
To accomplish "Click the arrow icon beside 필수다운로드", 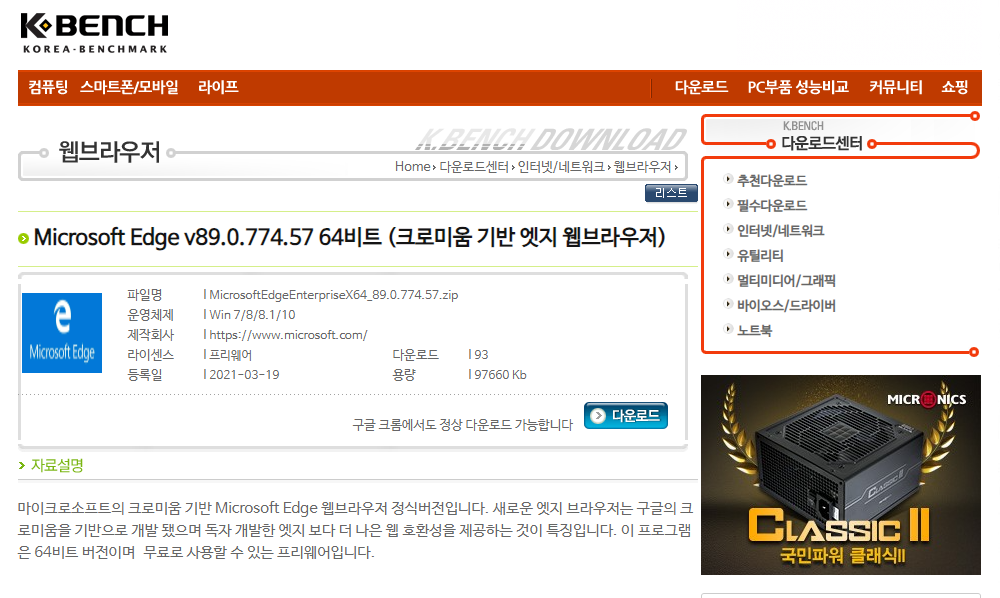I will (x=728, y=204).
